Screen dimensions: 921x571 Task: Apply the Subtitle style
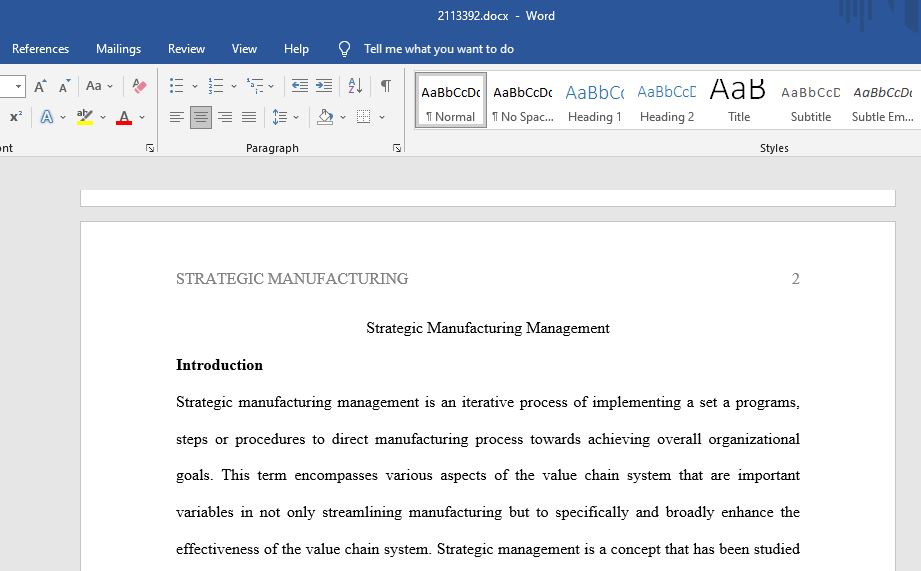coord(811,100)
